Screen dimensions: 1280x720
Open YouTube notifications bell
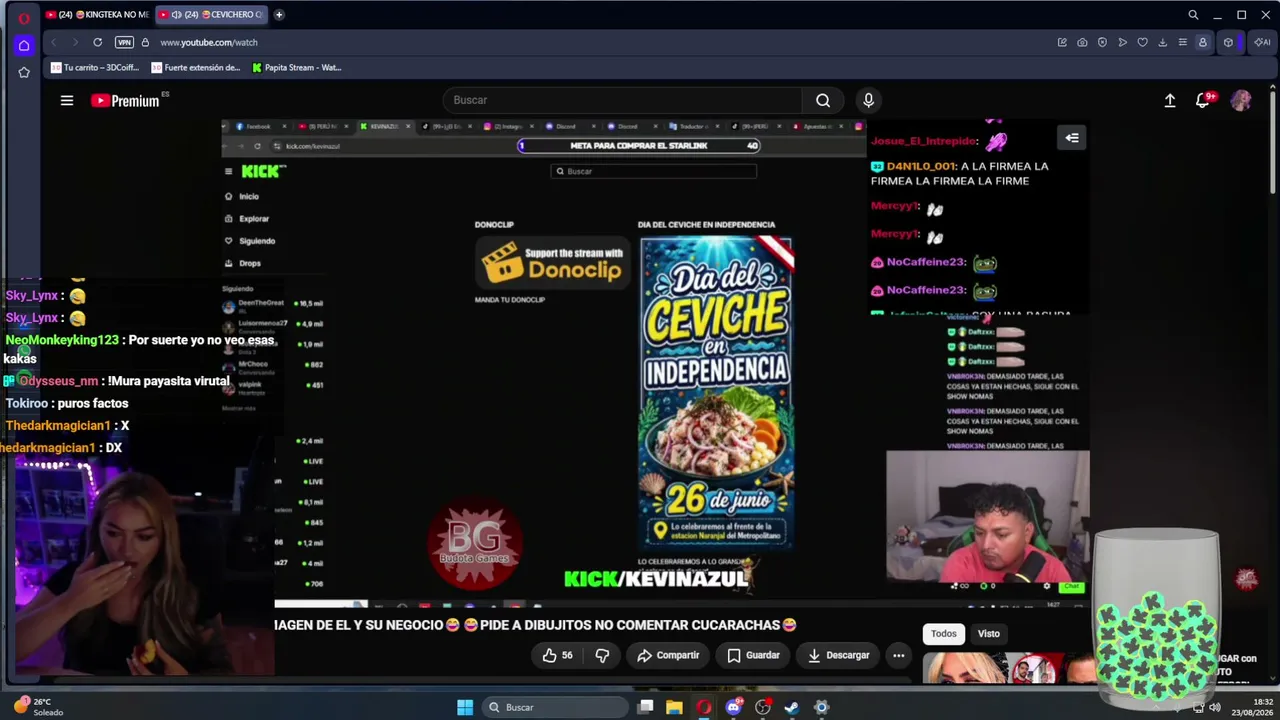[1203, 100]
